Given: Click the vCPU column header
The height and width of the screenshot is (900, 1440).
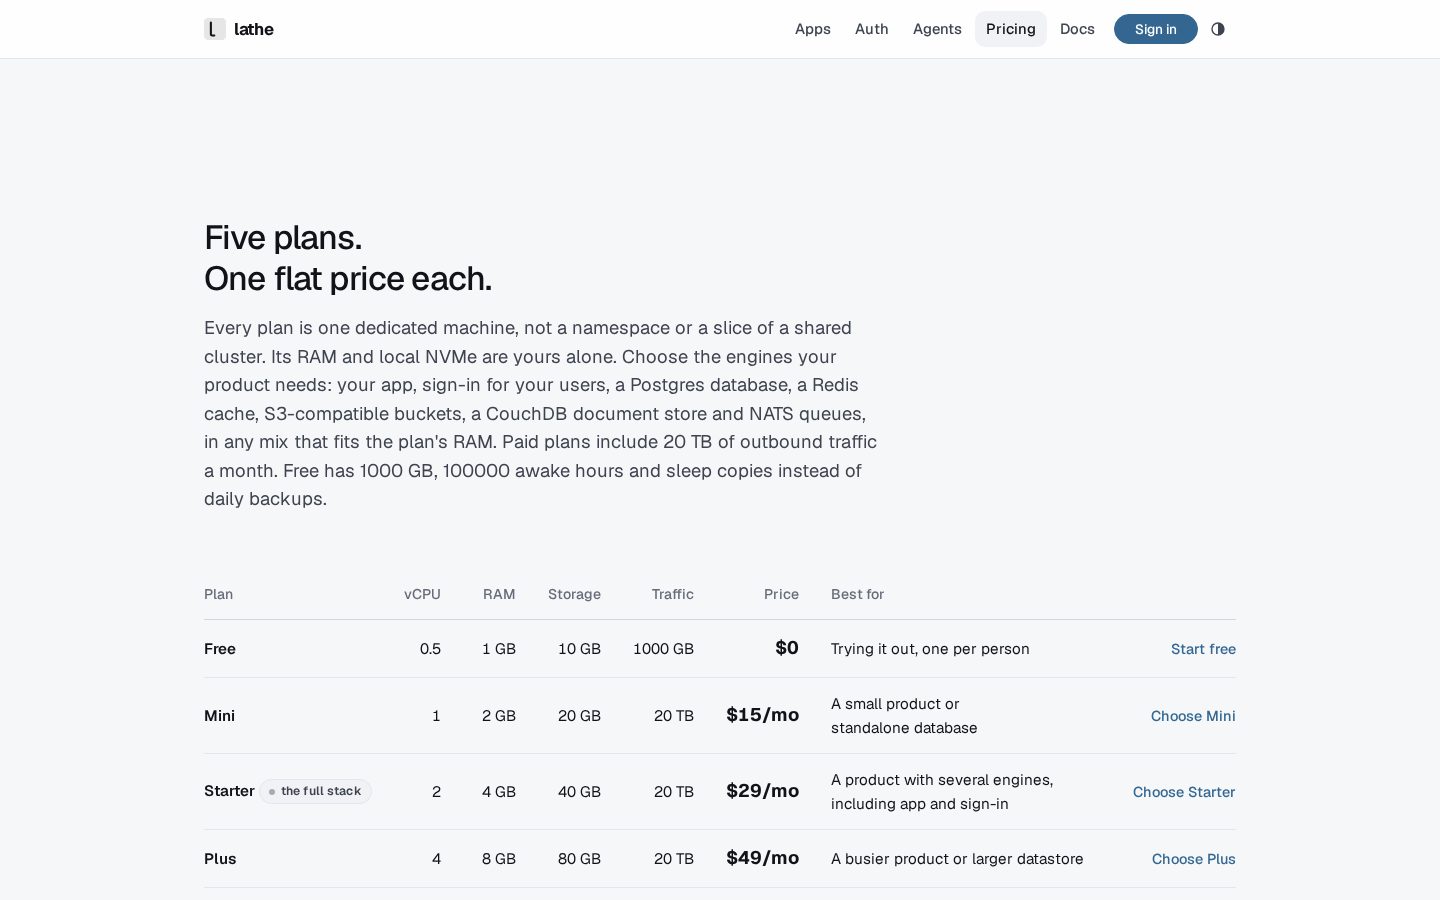Looking at the screenshot, I should pos(422,594).
